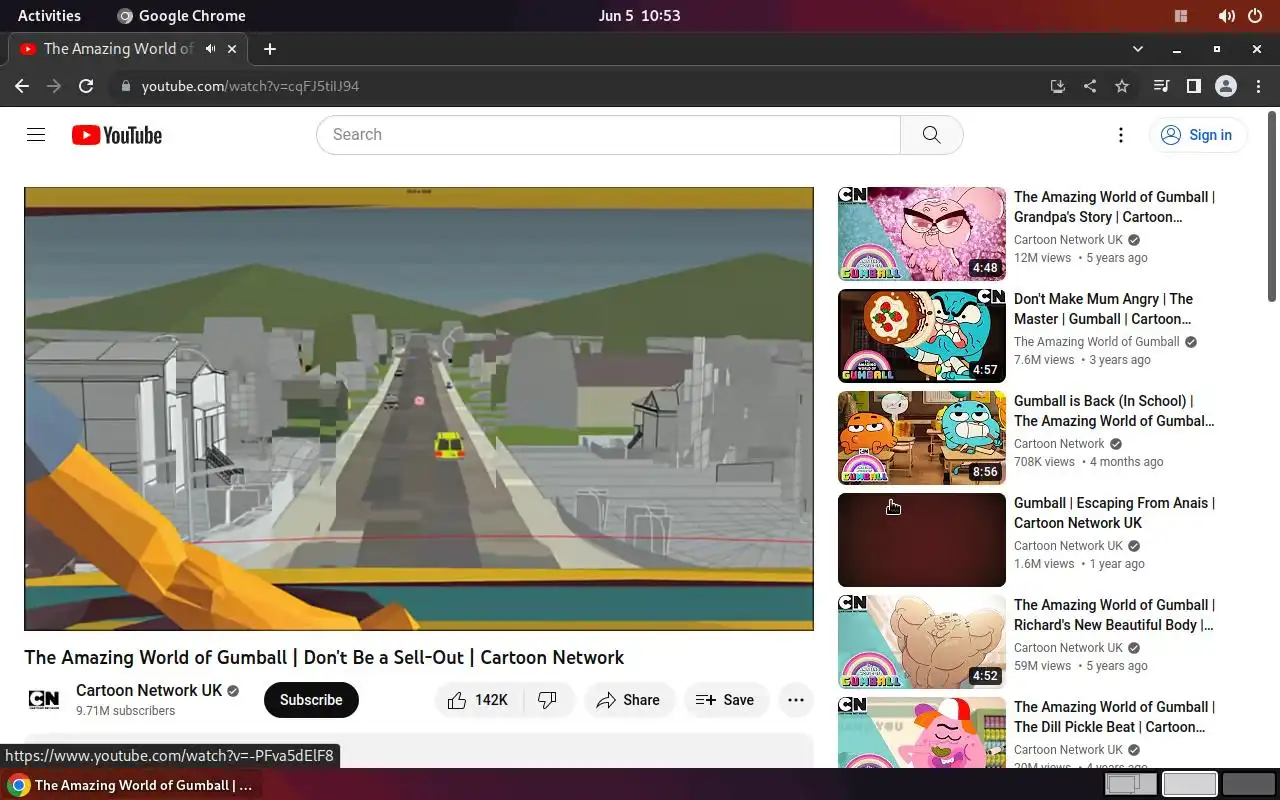Share the Don't Be a Sell-Out video

pos(629,700)
